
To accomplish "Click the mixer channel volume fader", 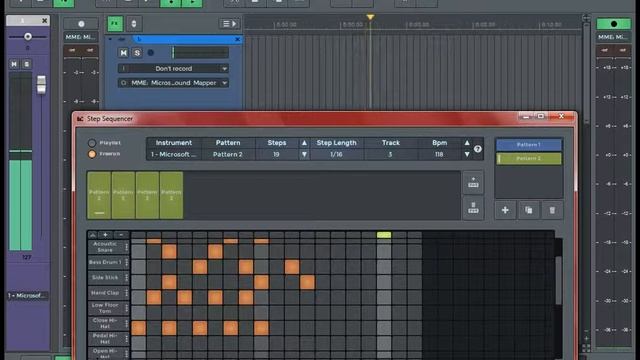I will click(x=41, y=84).
